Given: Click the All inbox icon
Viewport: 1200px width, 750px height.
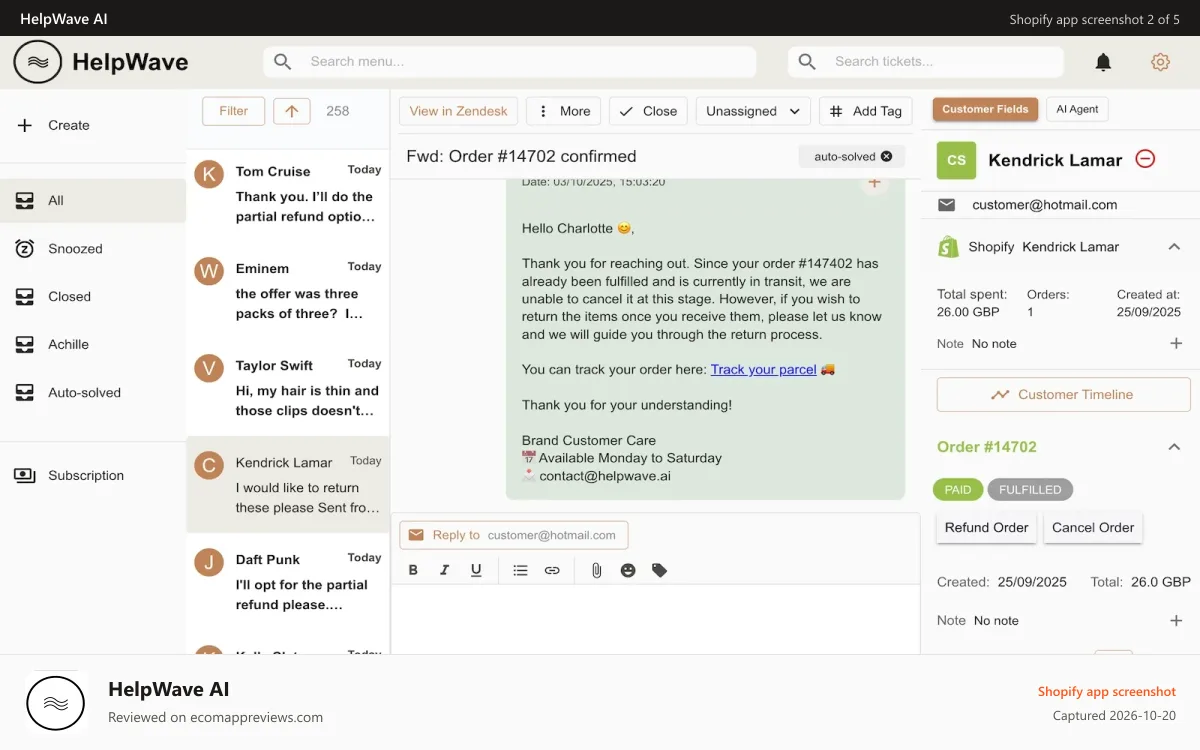Looking at the screenshot, I should coord(25,200).
